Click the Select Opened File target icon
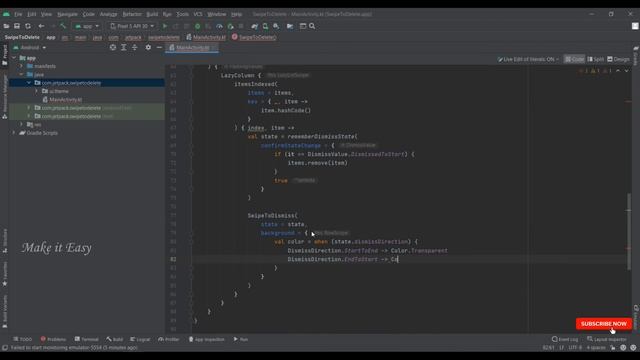640x360 pixels. click(x=113, y=47)
